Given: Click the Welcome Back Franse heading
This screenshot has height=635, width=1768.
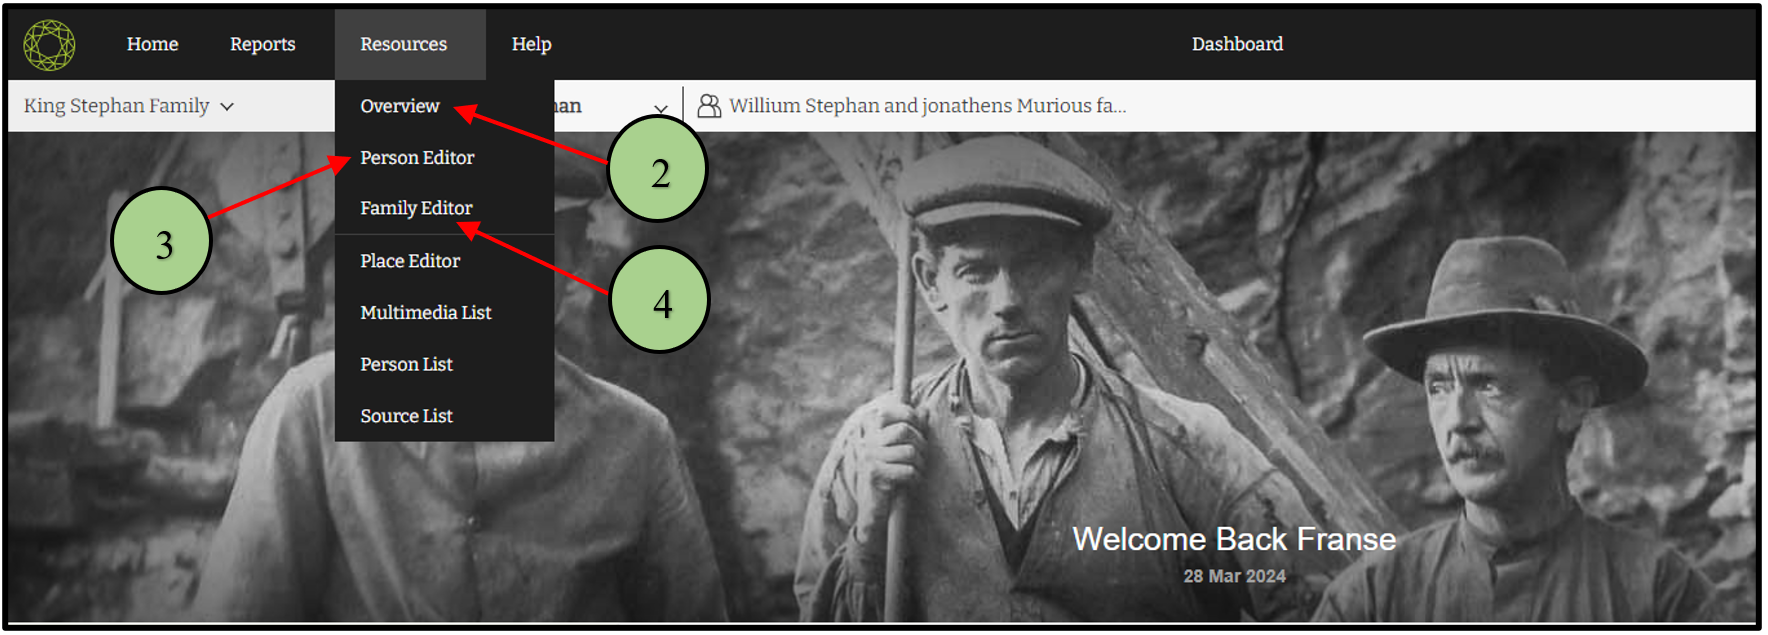Looking at the screenshot, I should click(1234, 540).
